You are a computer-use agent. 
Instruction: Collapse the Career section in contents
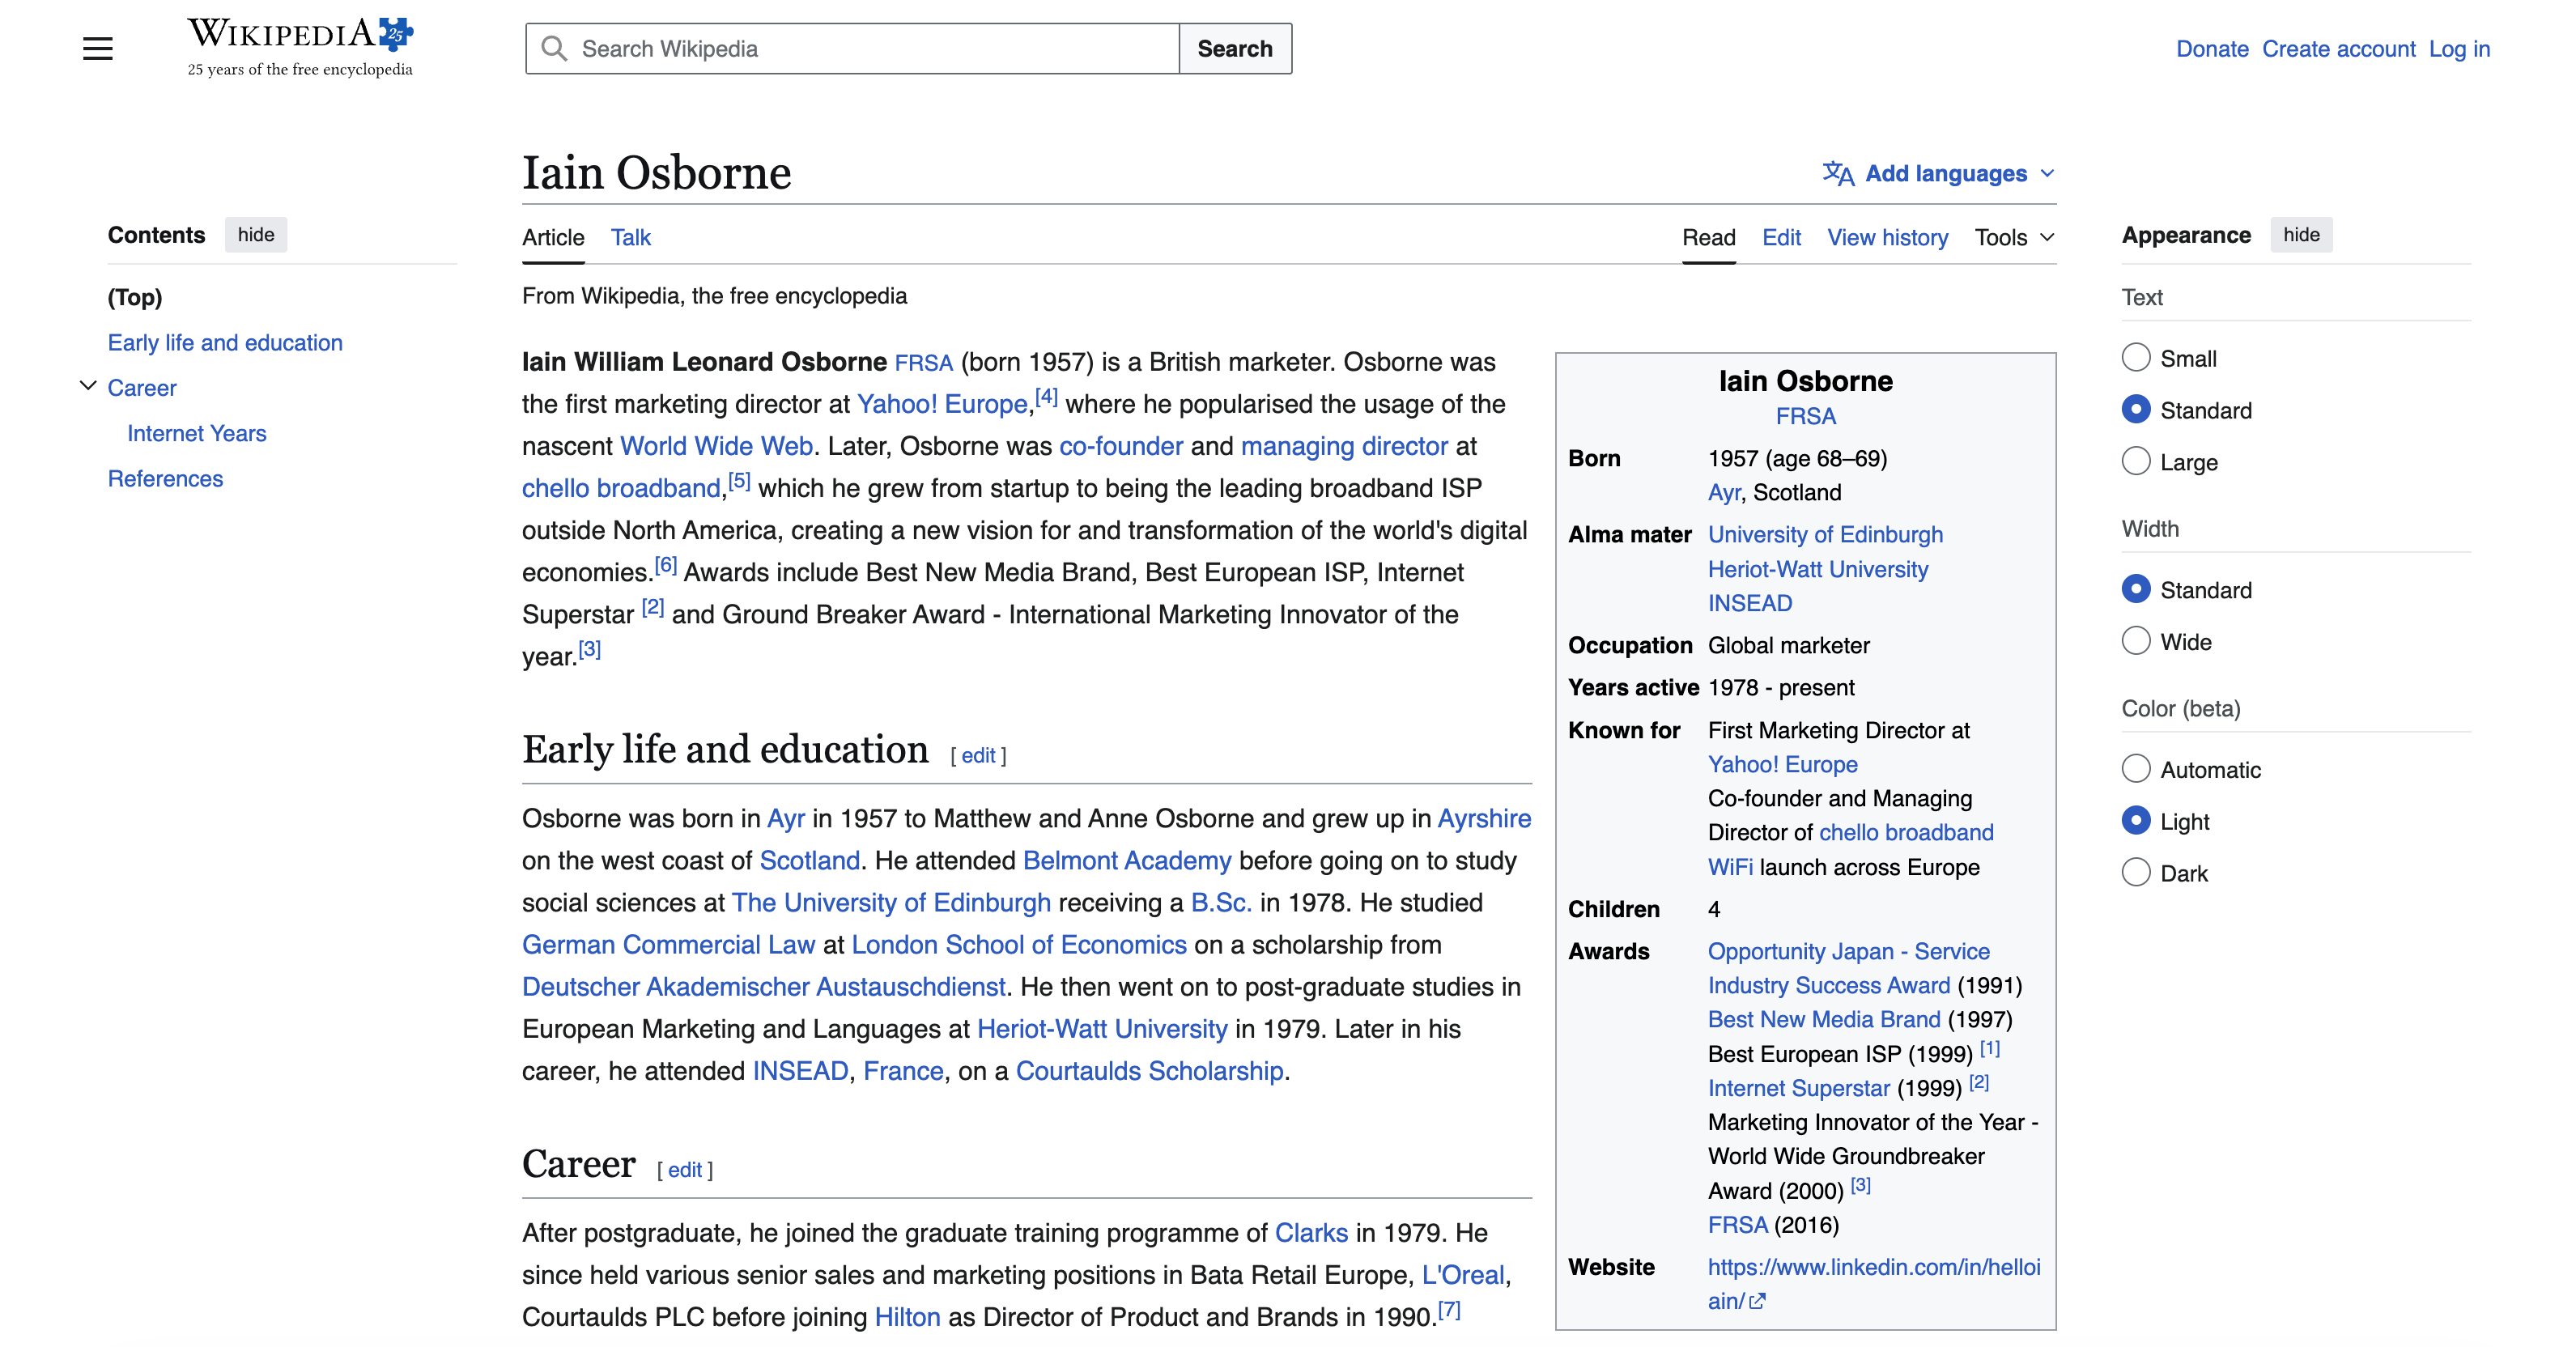[x=88, y=386]
